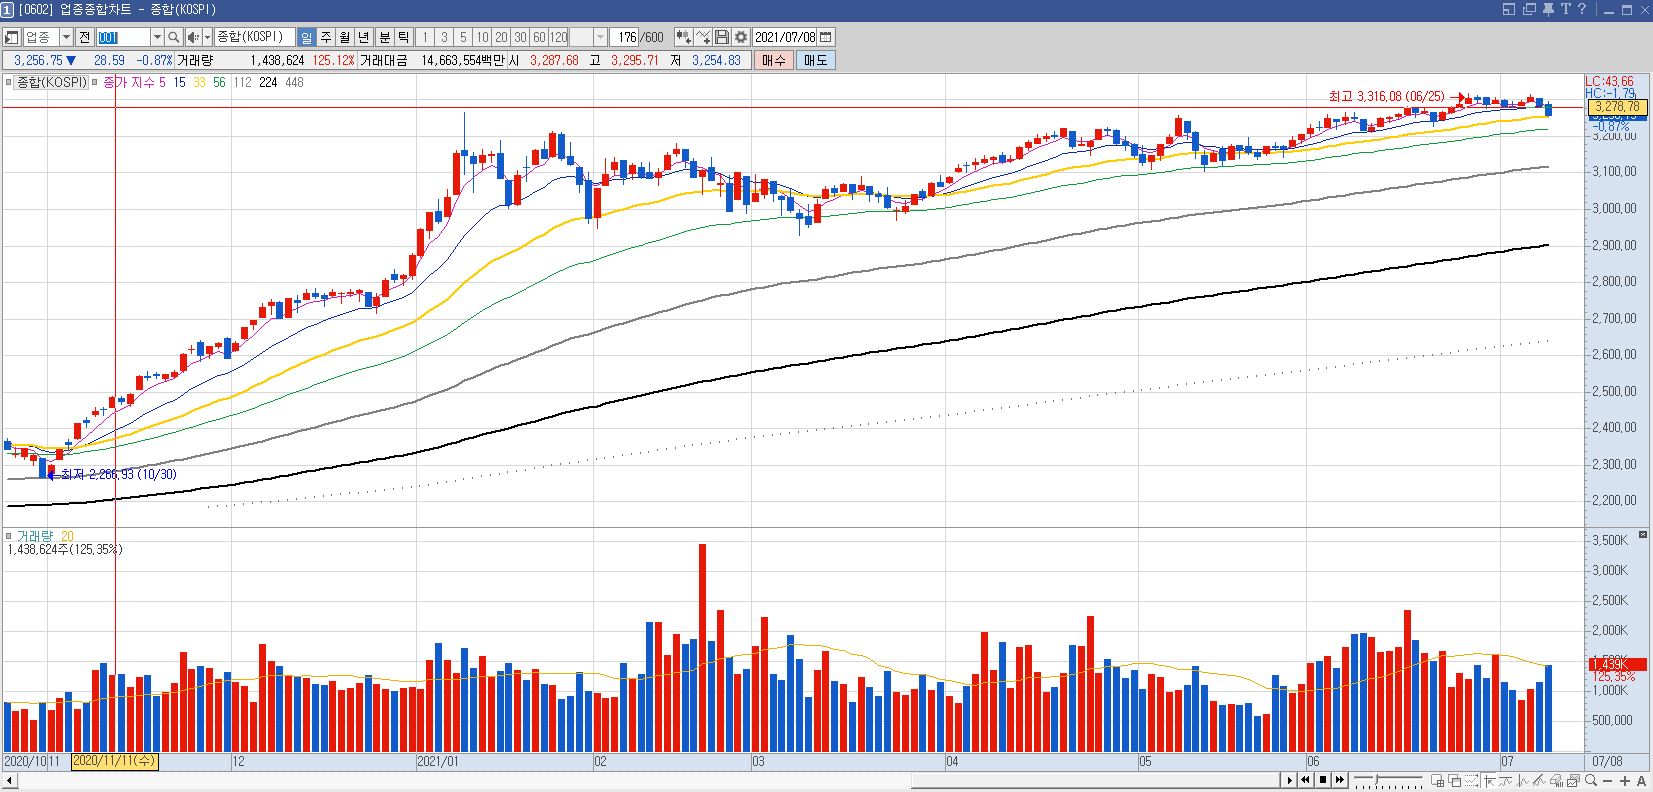
Task: Choose the 120 interval button
Action: point(558,37)
